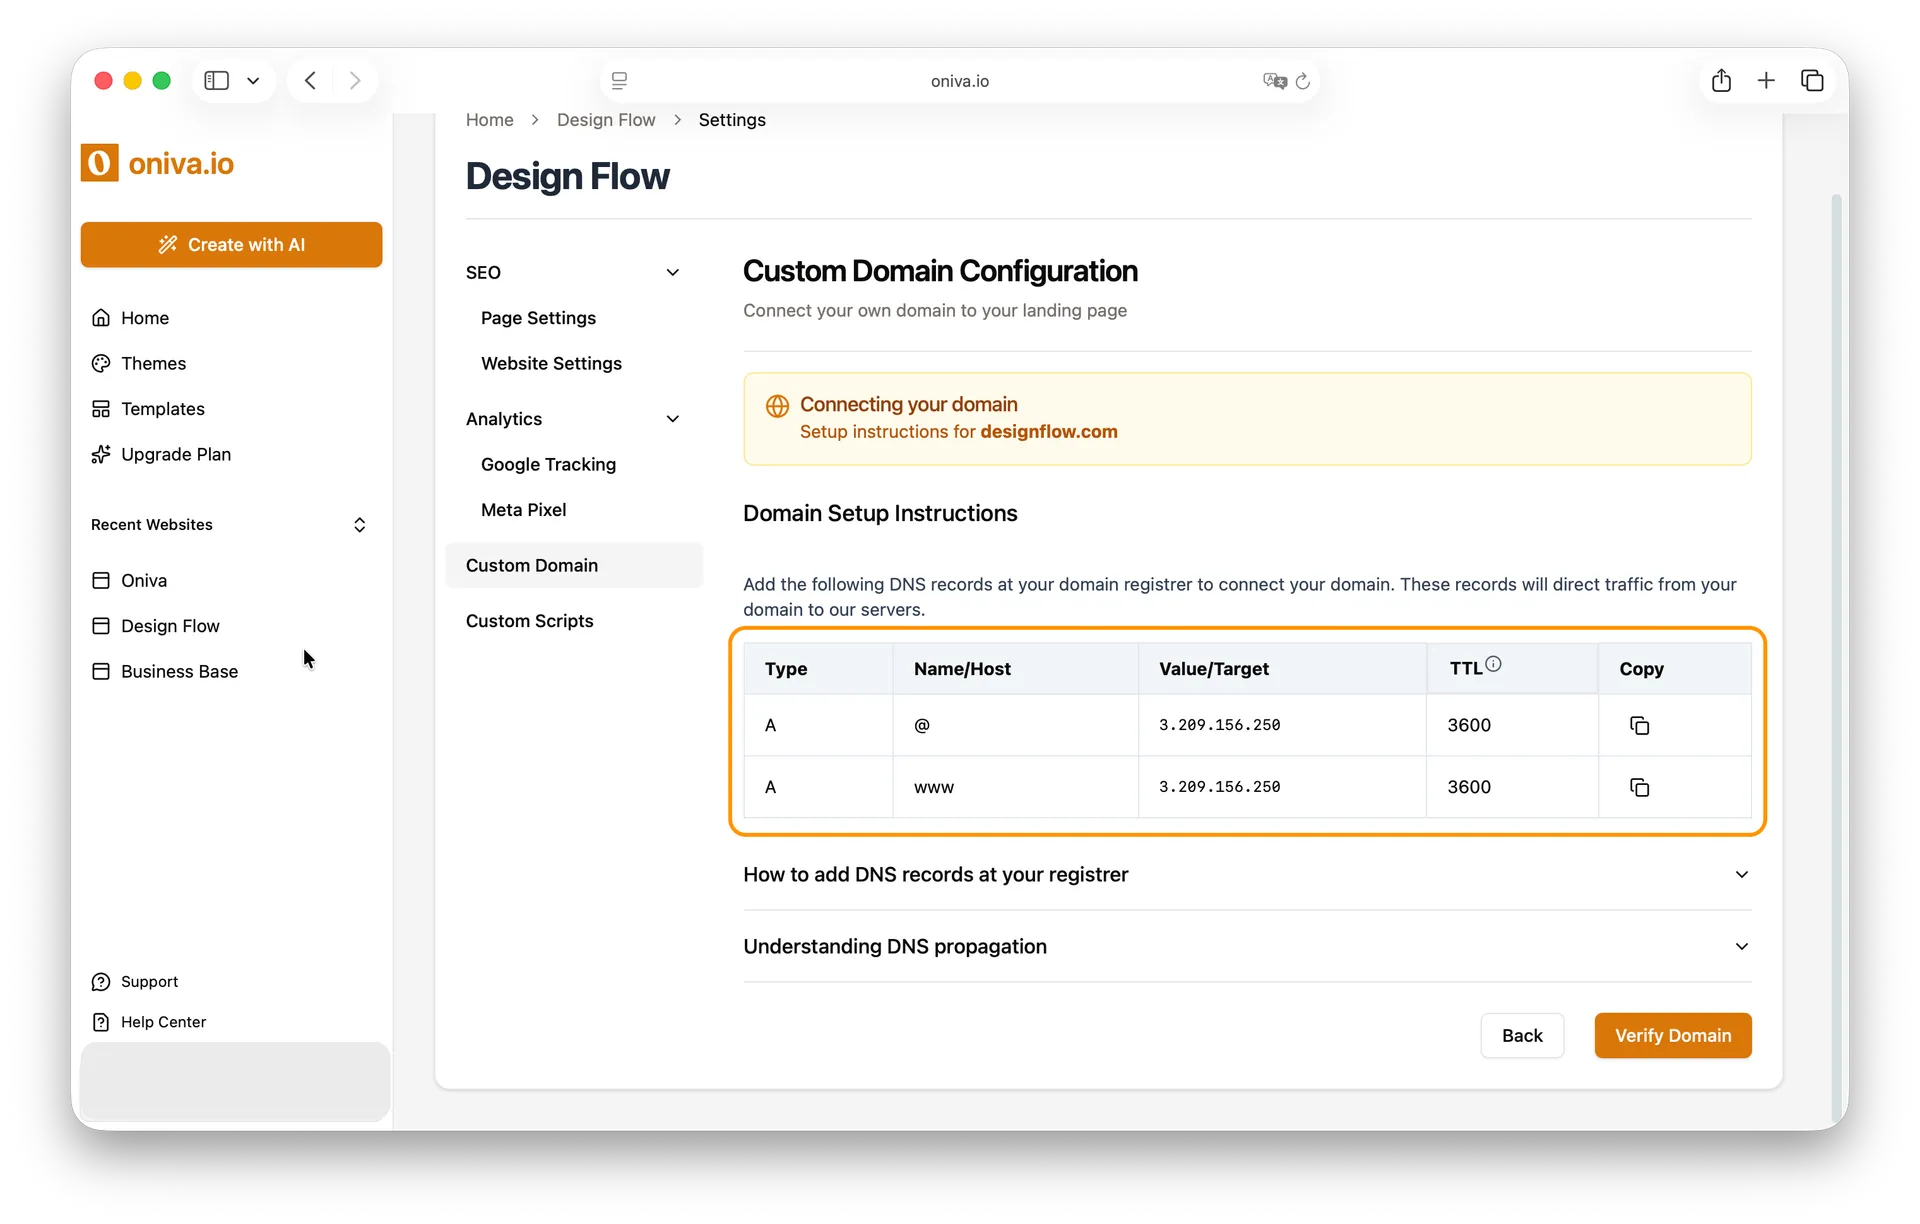
Task: Reload the page in the browser
Action: [x=1303, y=81]
